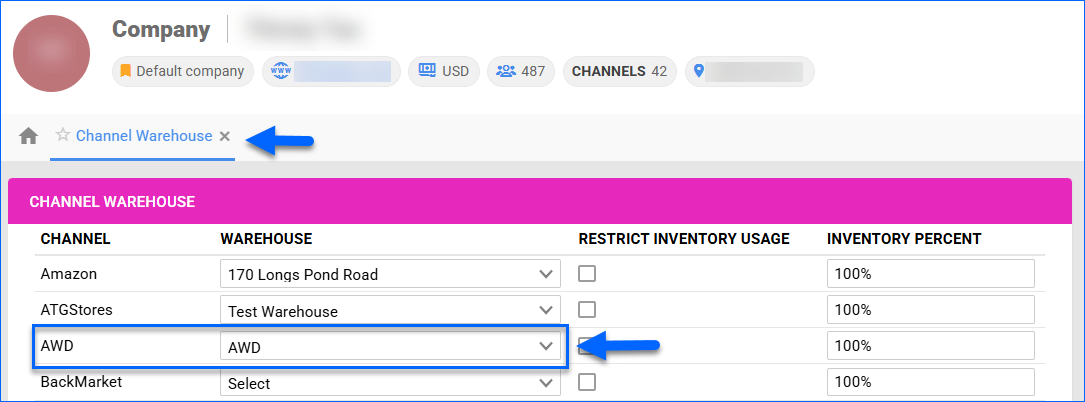This screenshot has height=402, width=1085.
Task: Edit the Amazon inventory percent field
Action: (930, 274)
